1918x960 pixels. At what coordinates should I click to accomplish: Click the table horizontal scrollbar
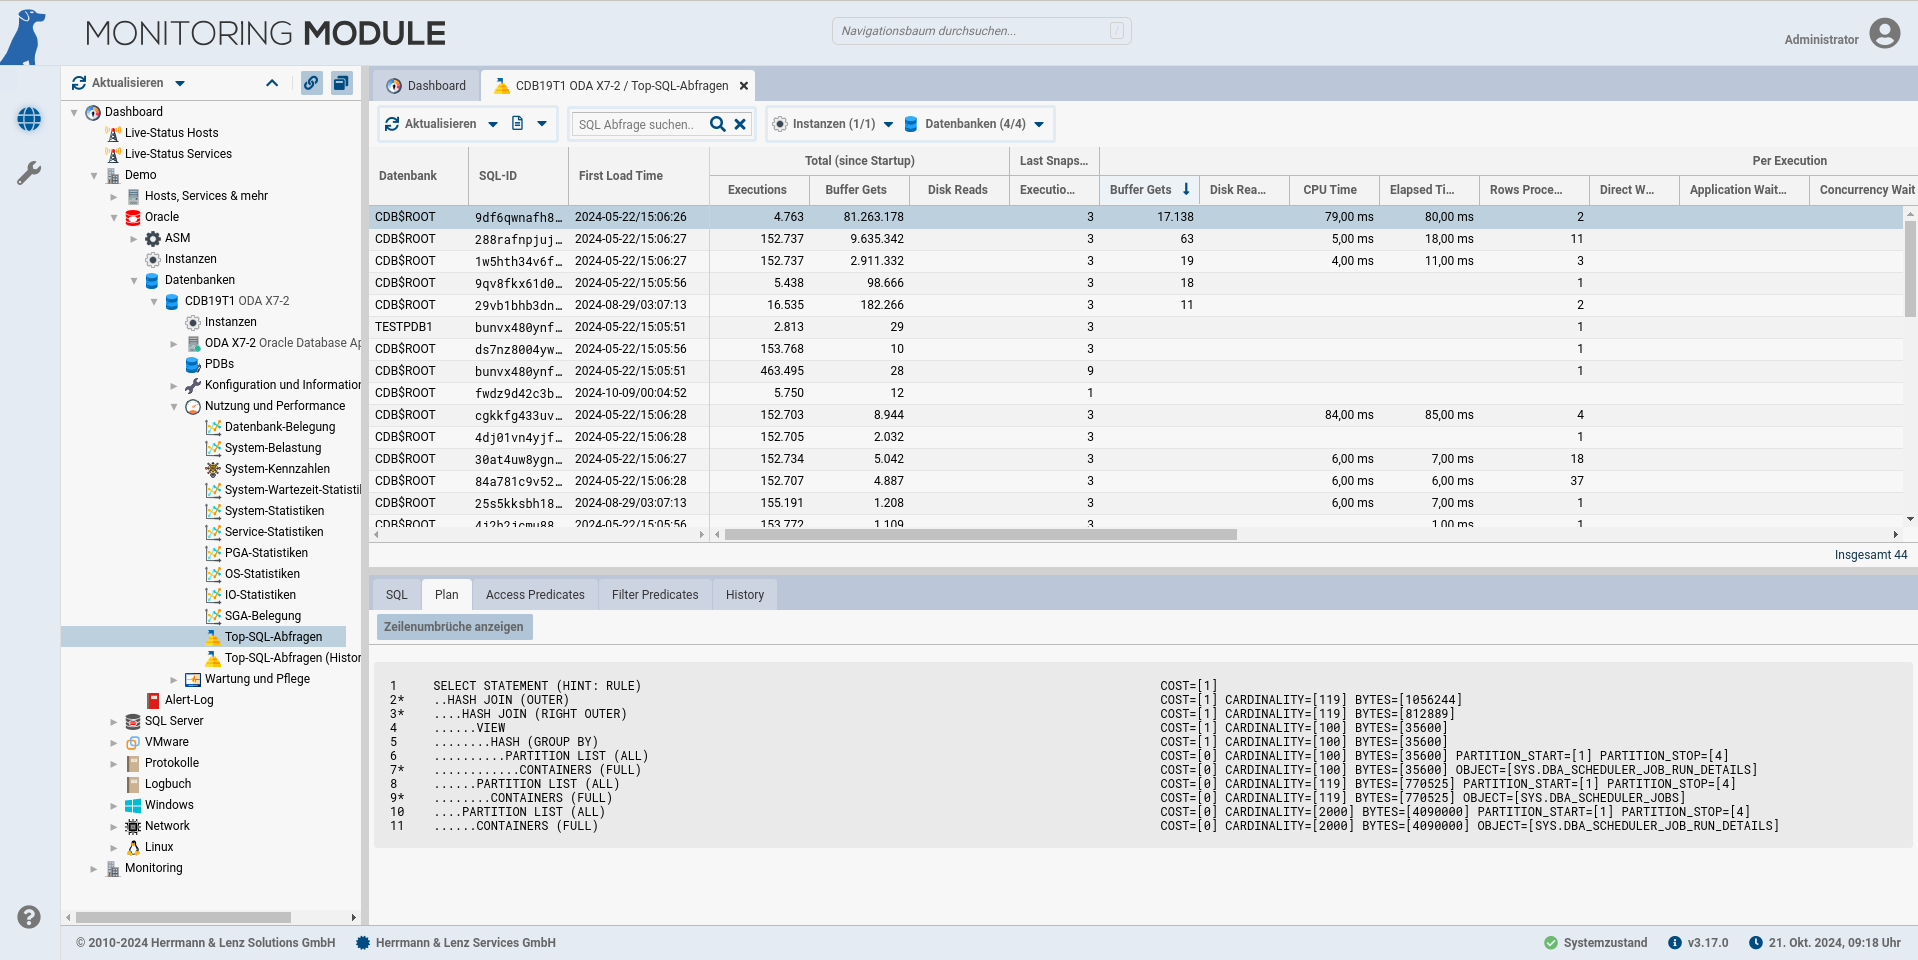pyautogui.click(x=980, y=535)
